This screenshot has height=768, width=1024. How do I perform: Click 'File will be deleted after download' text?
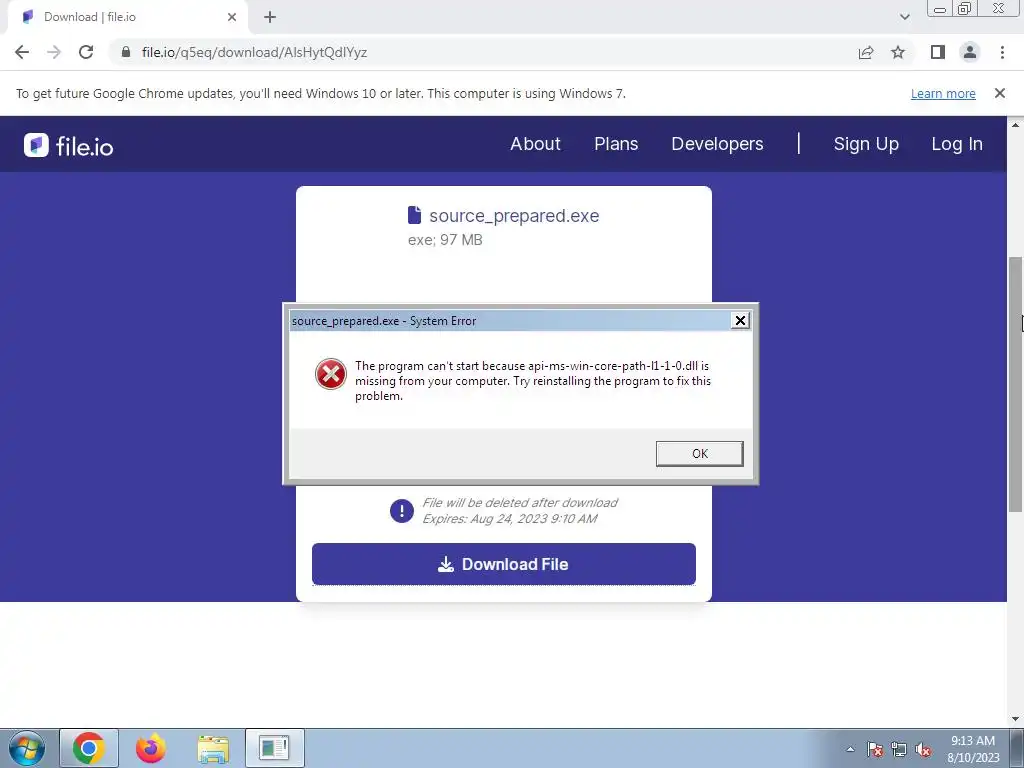(x=520, y=502)
